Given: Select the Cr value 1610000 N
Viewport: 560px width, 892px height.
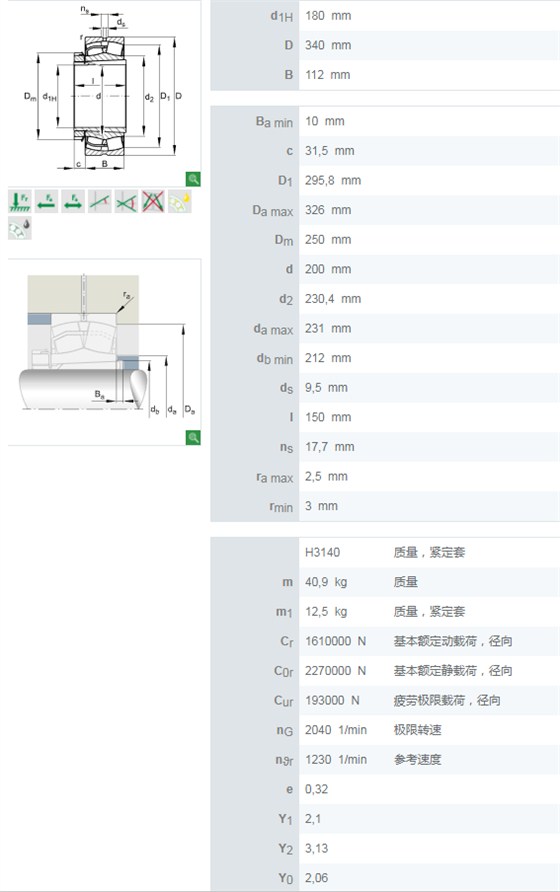Looking at the screenshot, I should [335, 641].
